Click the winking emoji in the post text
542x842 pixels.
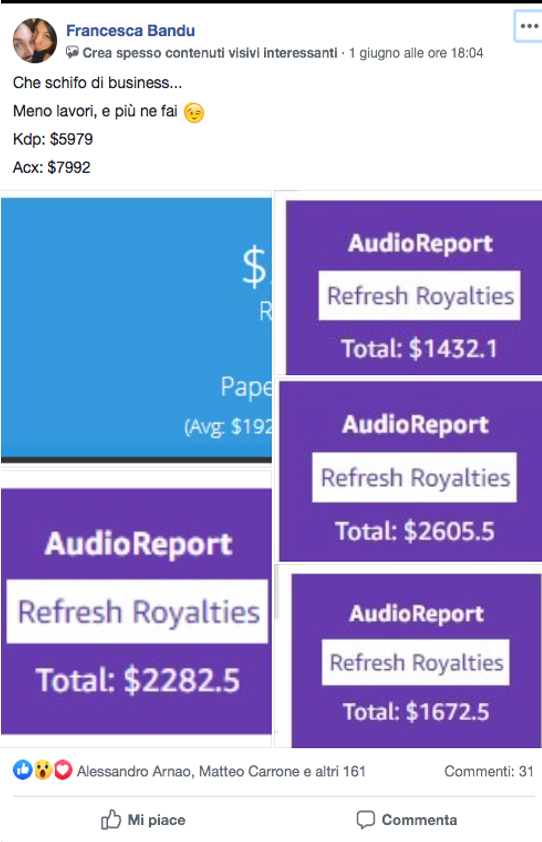click(x=194, y=113)
